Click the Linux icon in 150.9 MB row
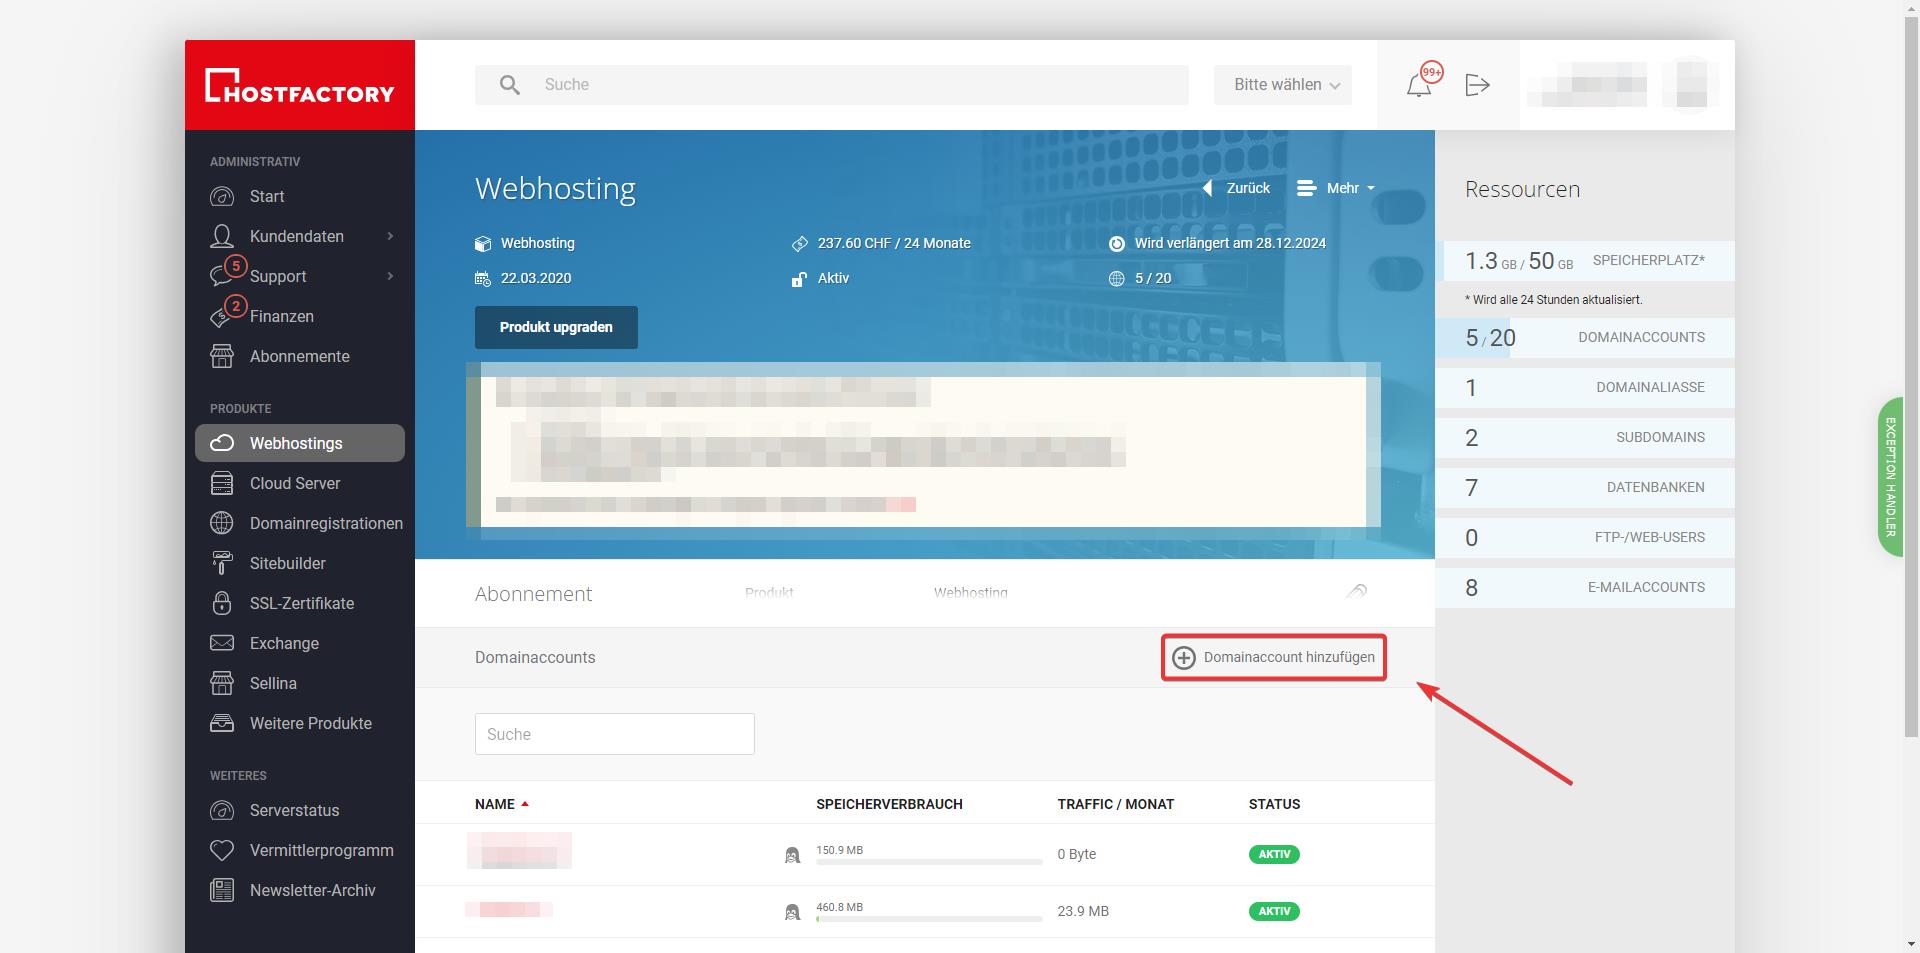This screenshot has width=1920, height=953. (792, 855)
